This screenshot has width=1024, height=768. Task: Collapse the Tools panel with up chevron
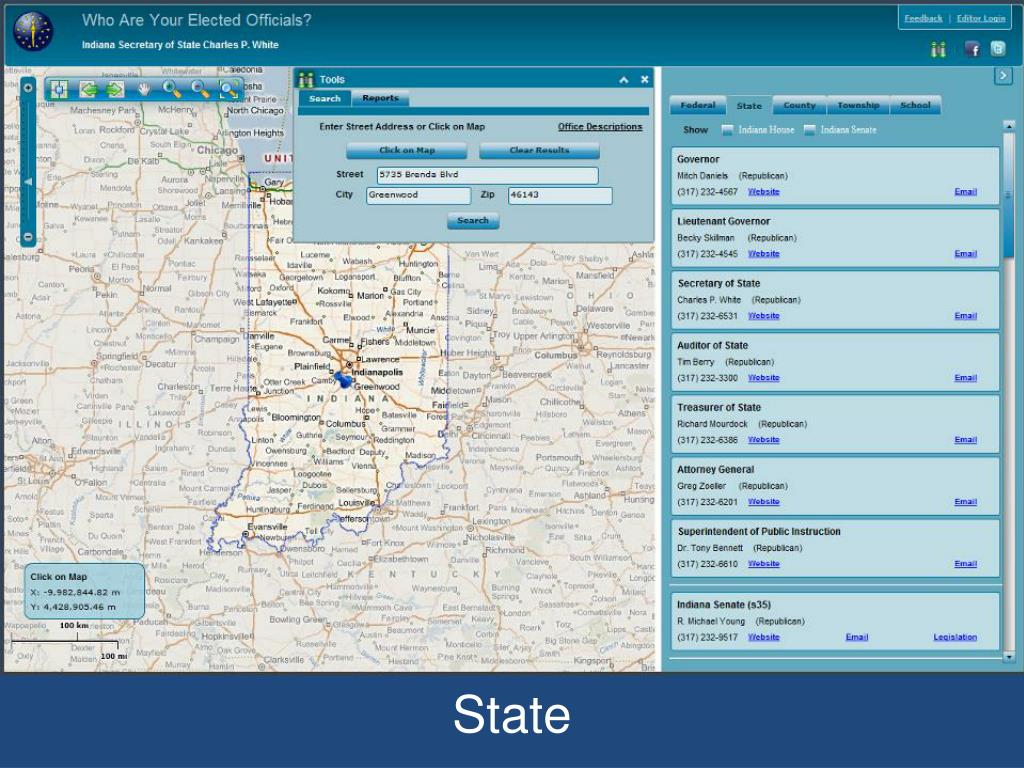(x=624, y=80)
